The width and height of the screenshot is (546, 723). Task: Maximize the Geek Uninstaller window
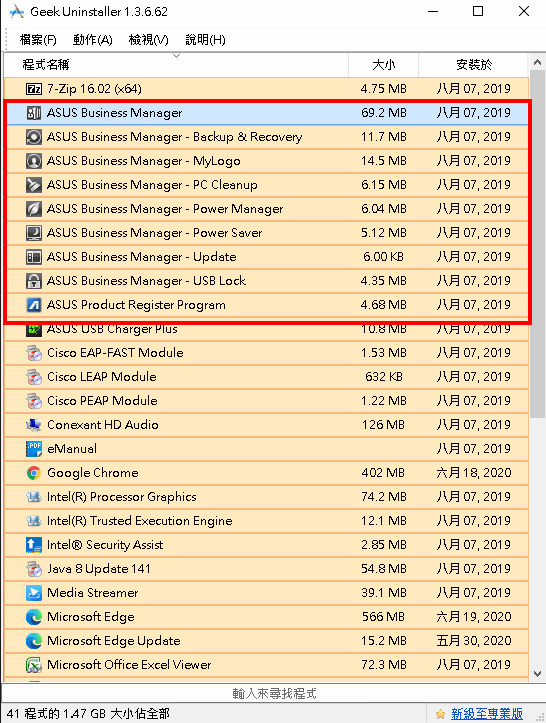478,11
